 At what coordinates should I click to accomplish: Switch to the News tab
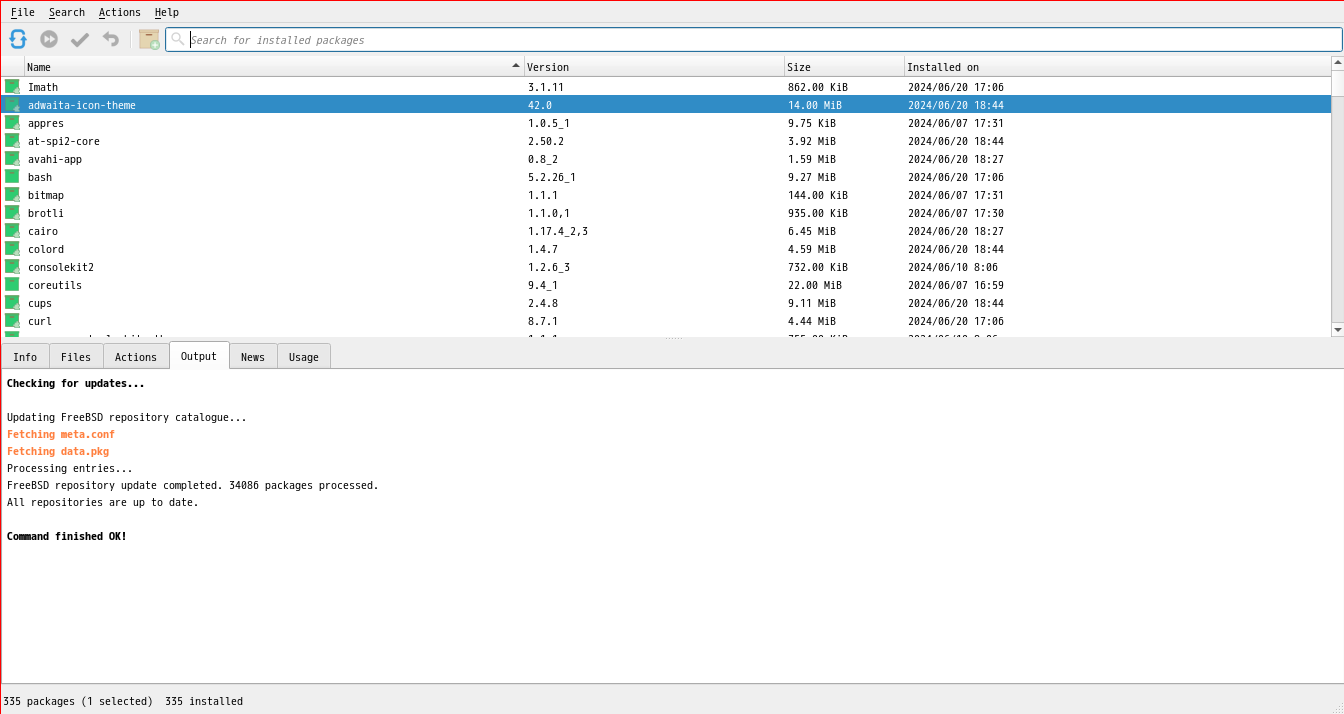pyautogui.click(x=253, y=357)
